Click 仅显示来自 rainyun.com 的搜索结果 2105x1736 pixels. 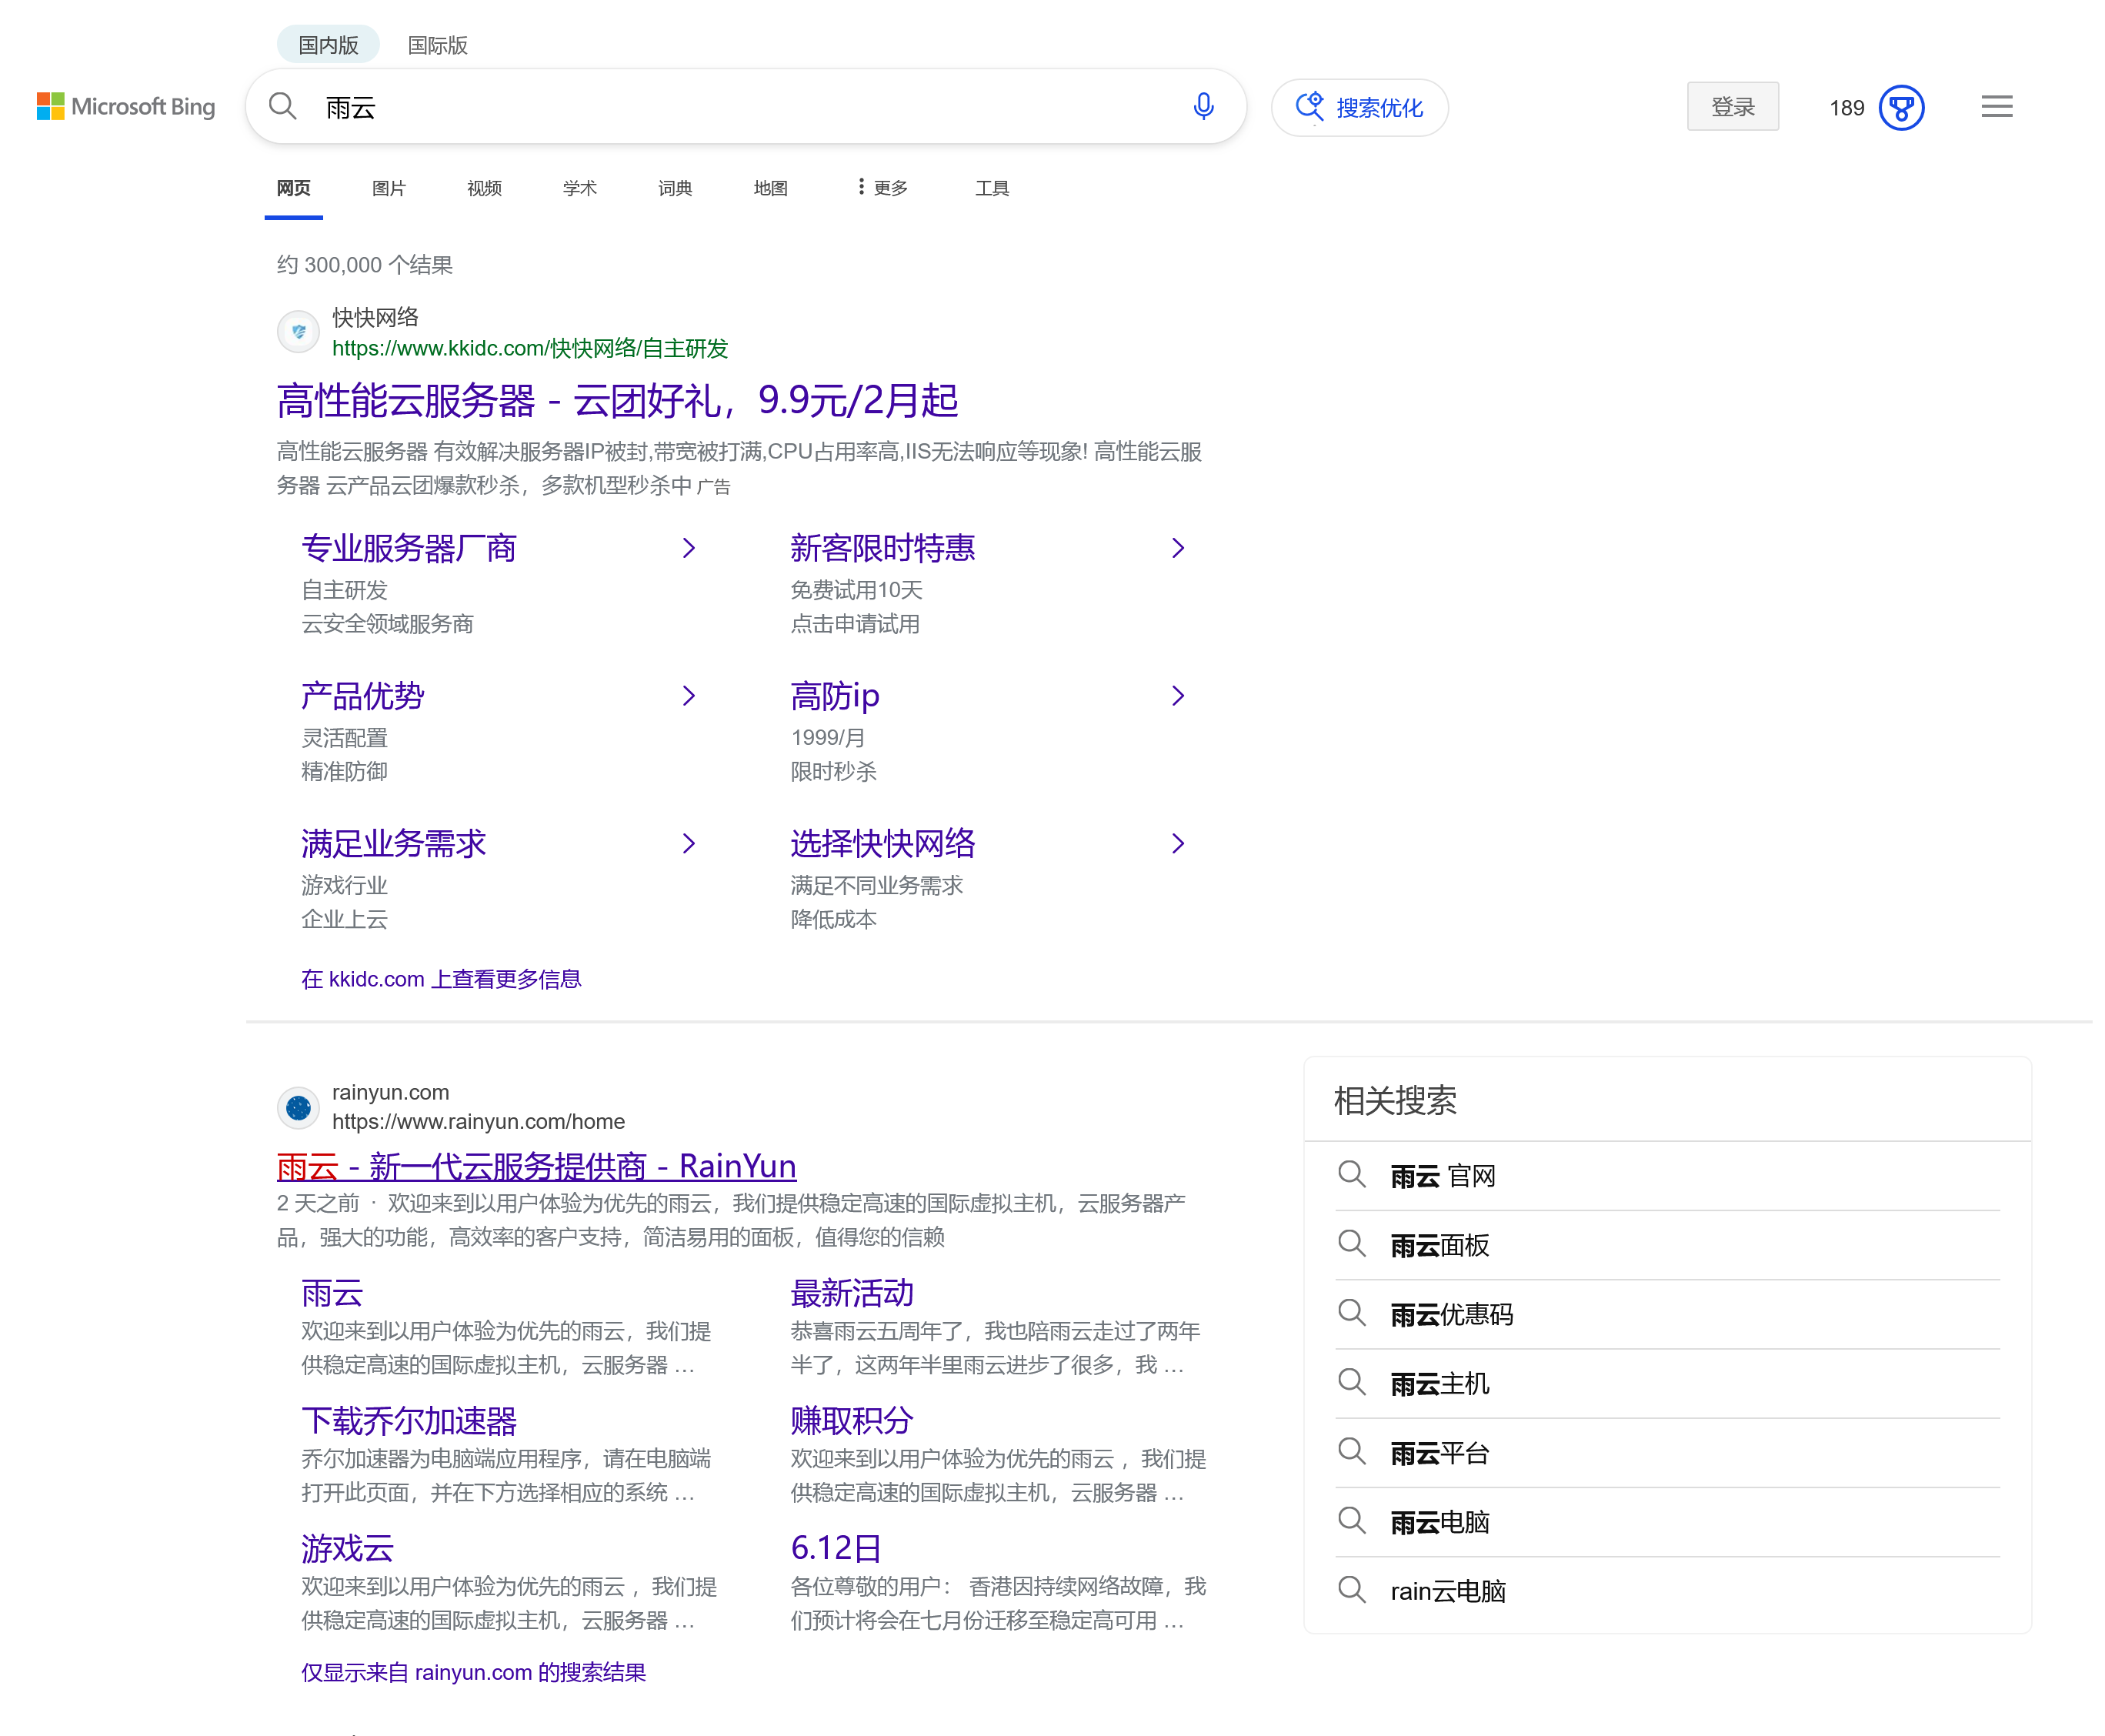[x=472, y=1672]
